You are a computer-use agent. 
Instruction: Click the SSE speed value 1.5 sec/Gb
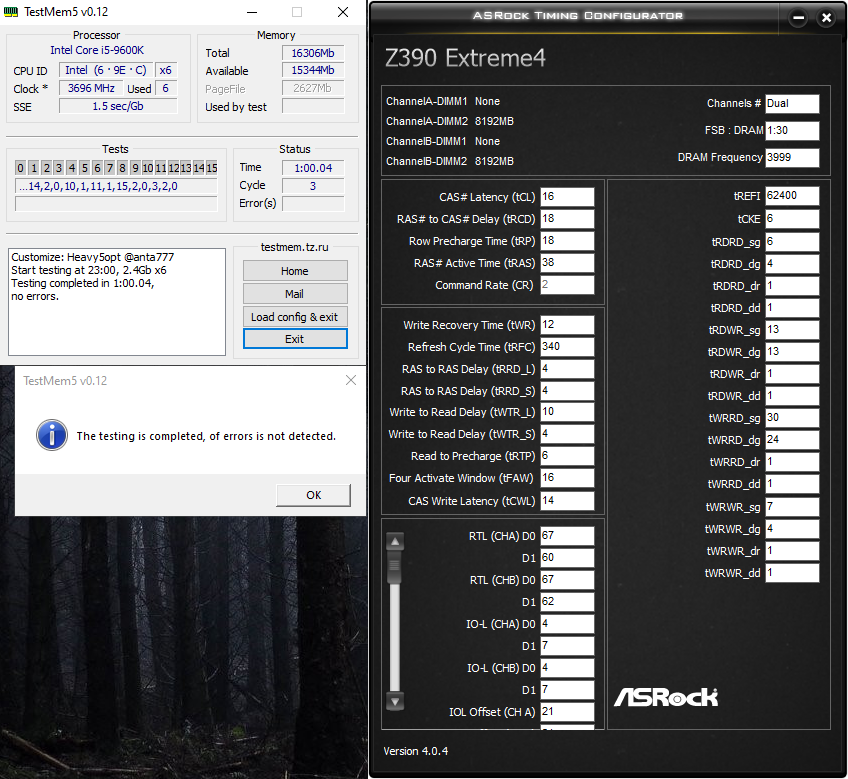118,106
